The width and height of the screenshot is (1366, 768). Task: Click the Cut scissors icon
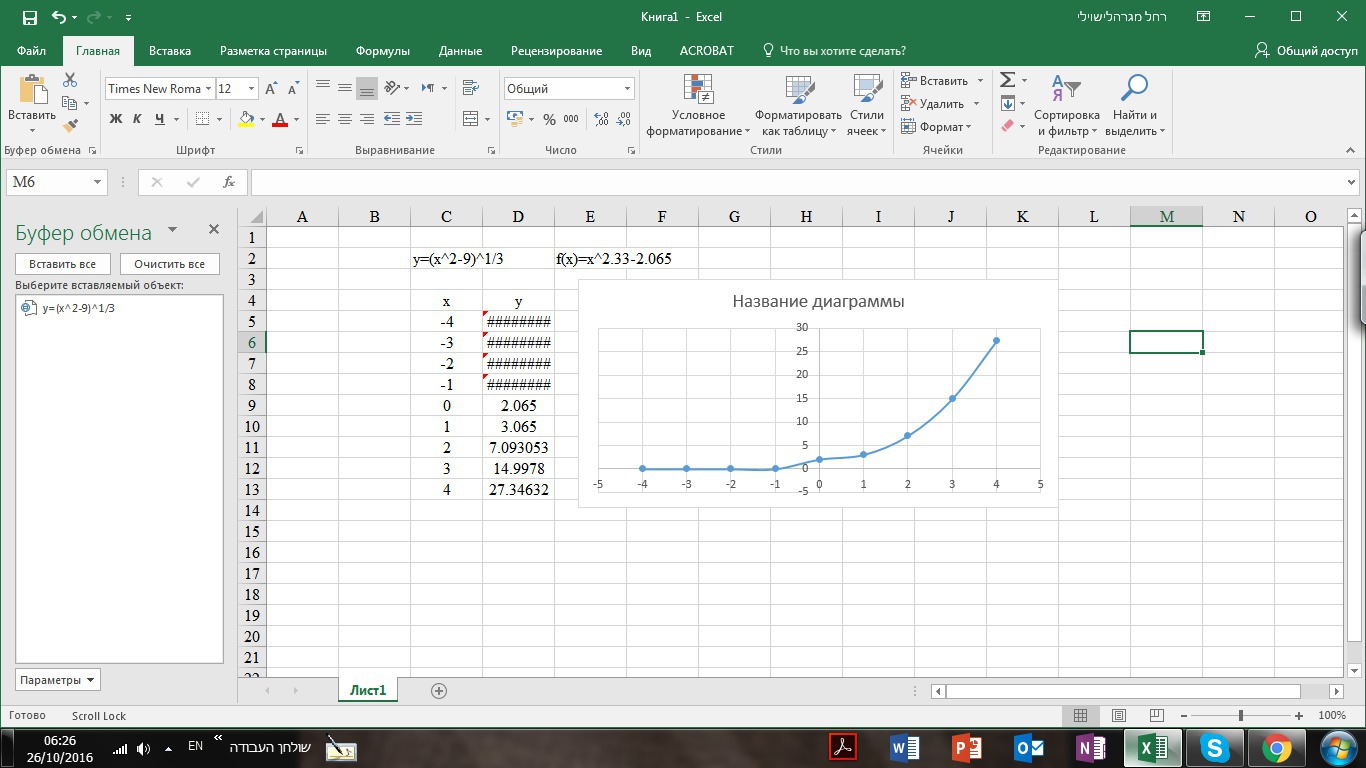pyautogui.click(x=70, y=81)
